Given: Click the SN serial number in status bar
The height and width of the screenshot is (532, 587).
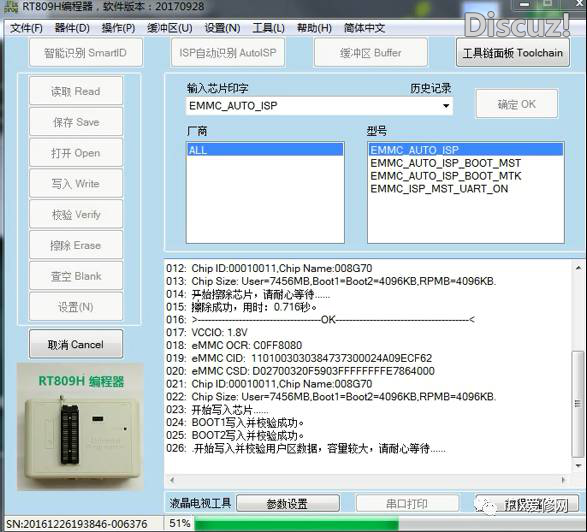Looking at the screenshot, I should 76,524.
